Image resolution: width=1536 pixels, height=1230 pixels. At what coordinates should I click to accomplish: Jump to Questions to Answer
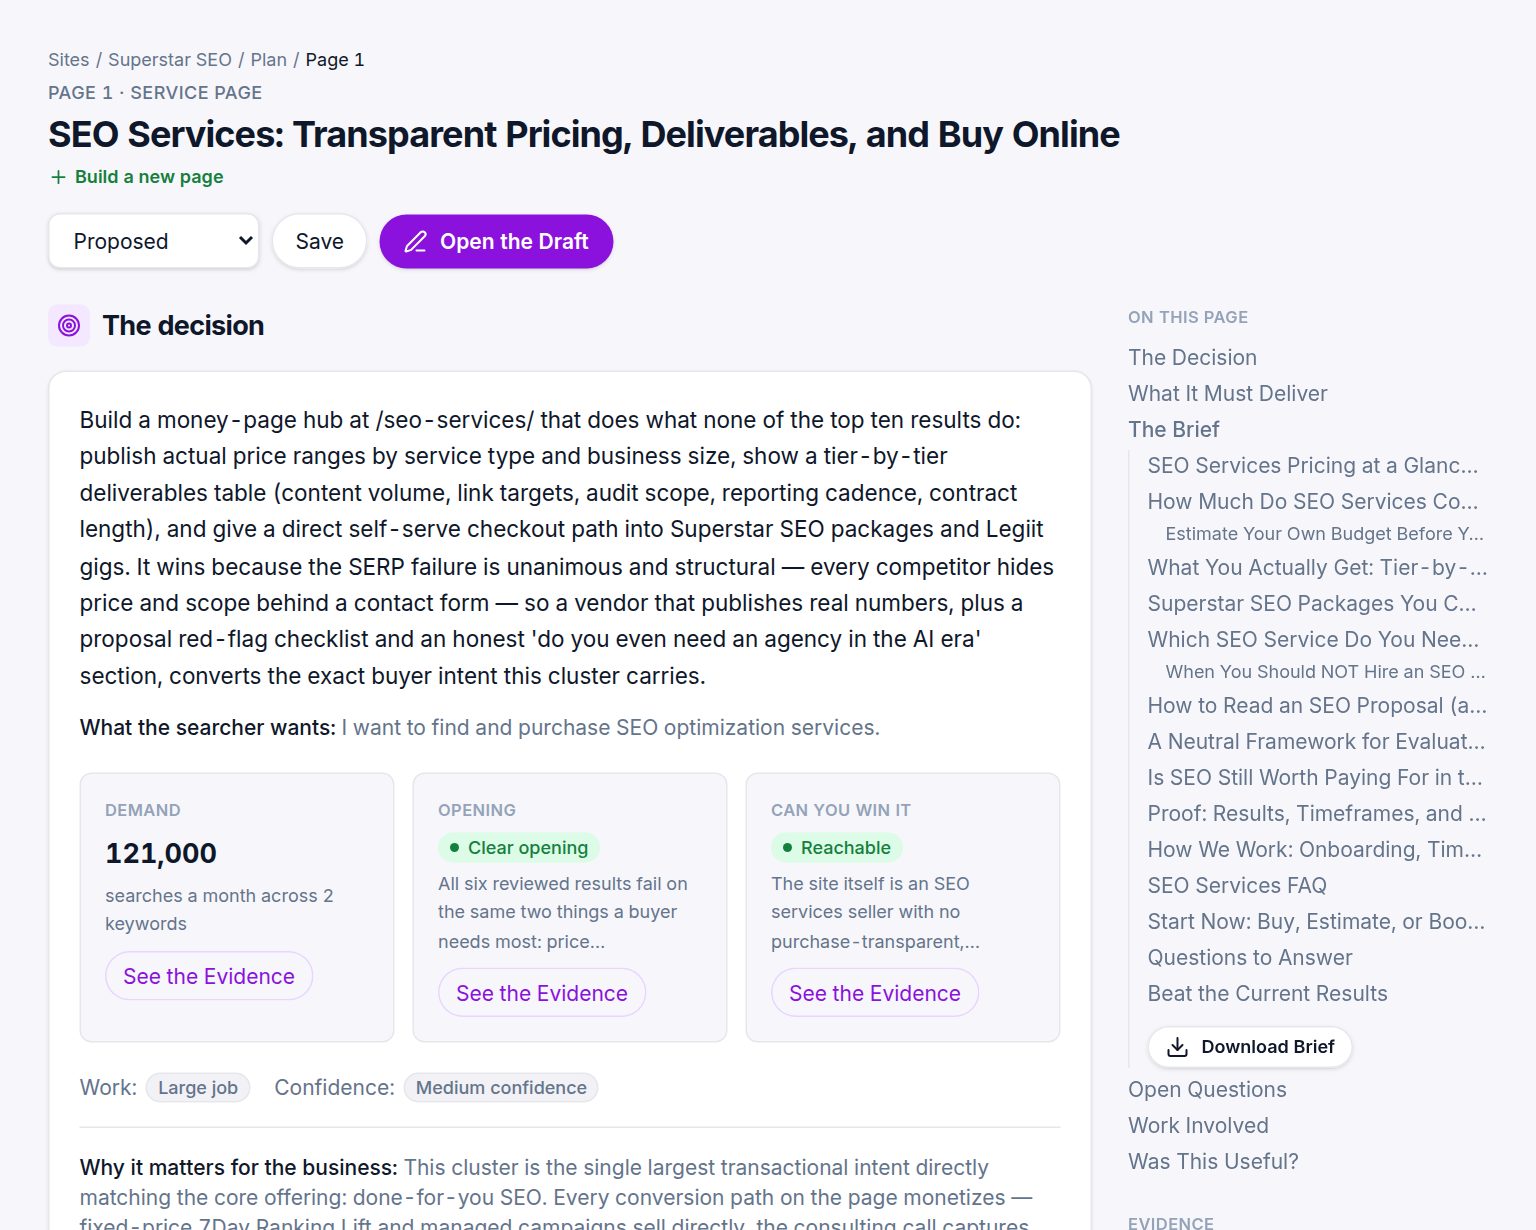pos(1250,958)
